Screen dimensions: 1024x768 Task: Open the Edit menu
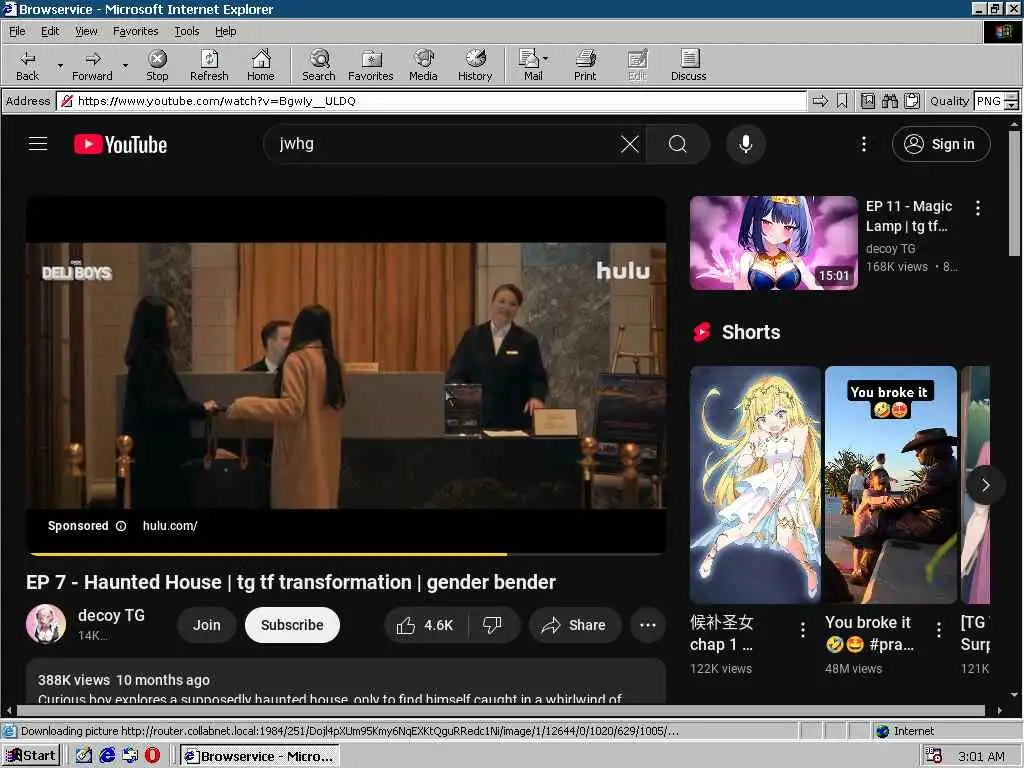coord(50,31)
